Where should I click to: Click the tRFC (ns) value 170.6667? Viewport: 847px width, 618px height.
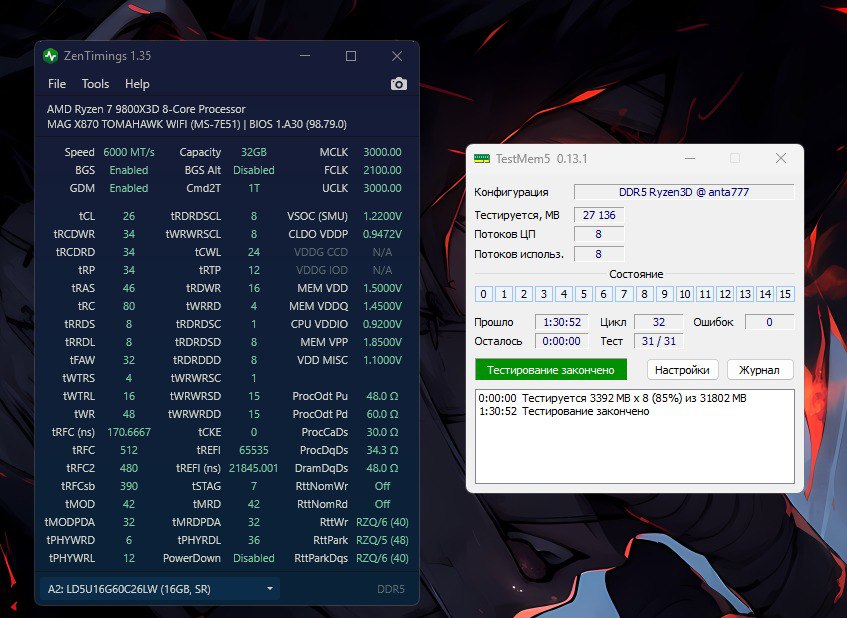[x=129, y=432]
